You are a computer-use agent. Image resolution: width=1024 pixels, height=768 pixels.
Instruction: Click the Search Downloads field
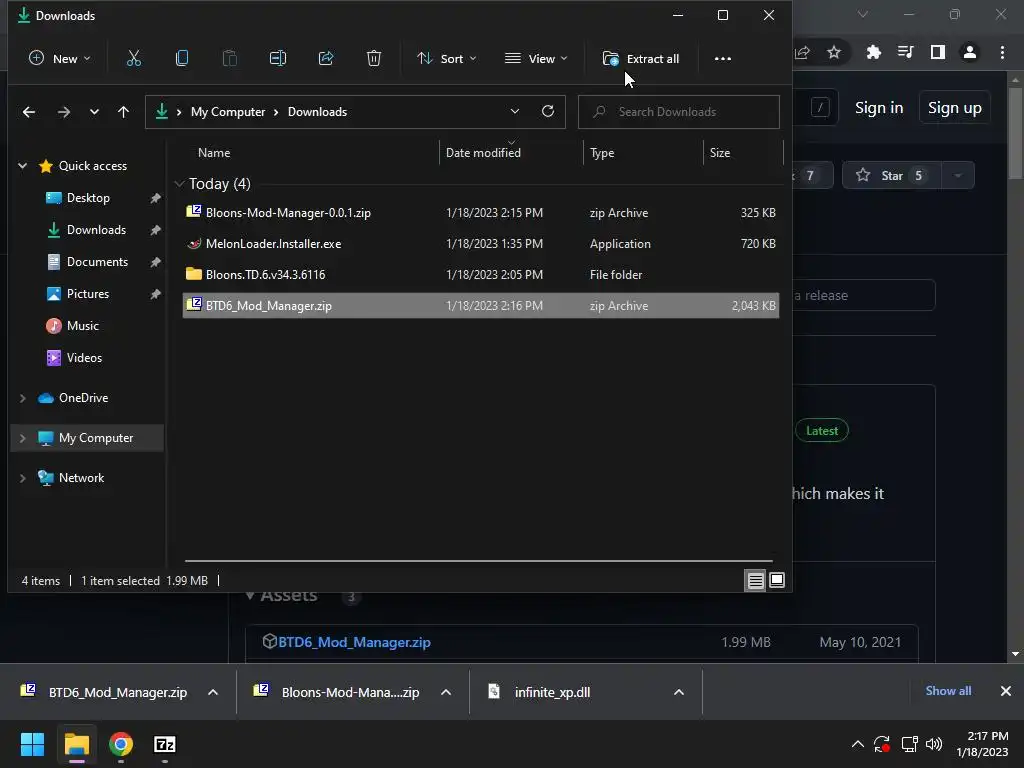679,112
